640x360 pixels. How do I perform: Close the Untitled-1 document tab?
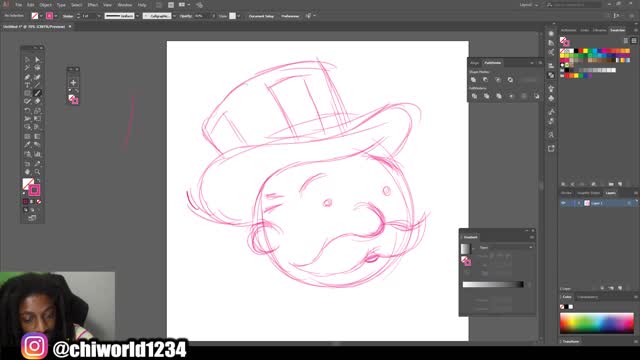coord(70,27)
